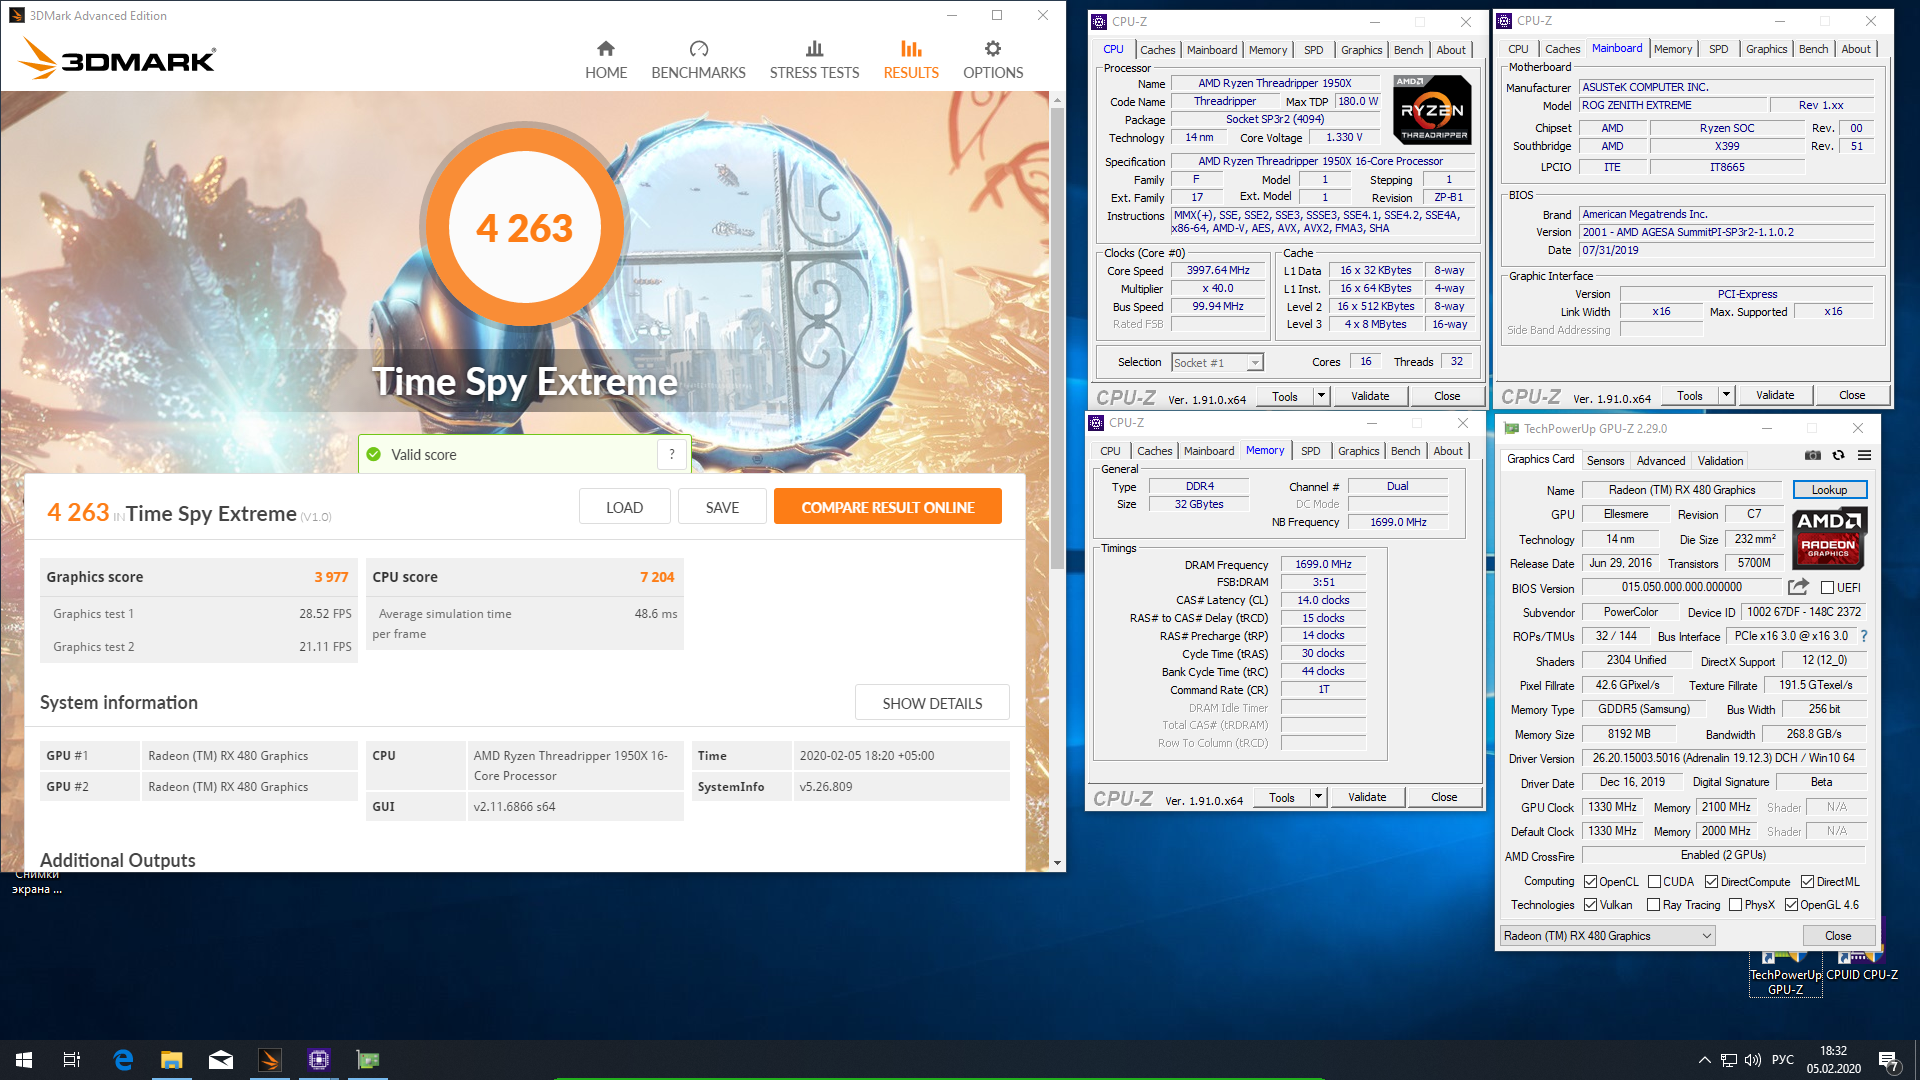Click Lookup button in GPU-Z
The width and height of the screenshot is (1920, 1080).
click(1829, 490)
